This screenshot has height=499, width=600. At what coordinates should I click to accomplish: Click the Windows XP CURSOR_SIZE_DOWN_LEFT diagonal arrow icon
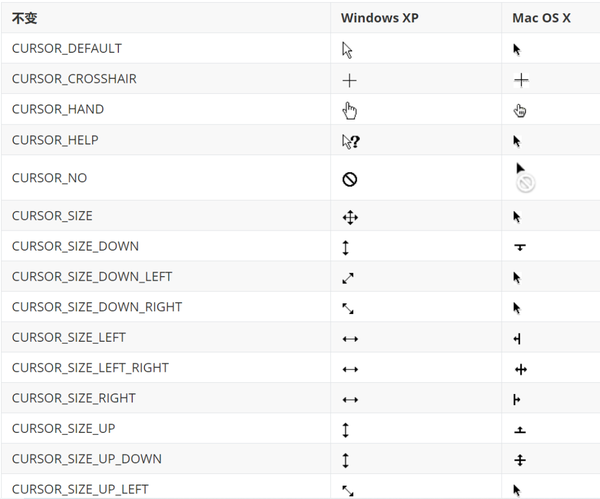(x=349, y=278)
